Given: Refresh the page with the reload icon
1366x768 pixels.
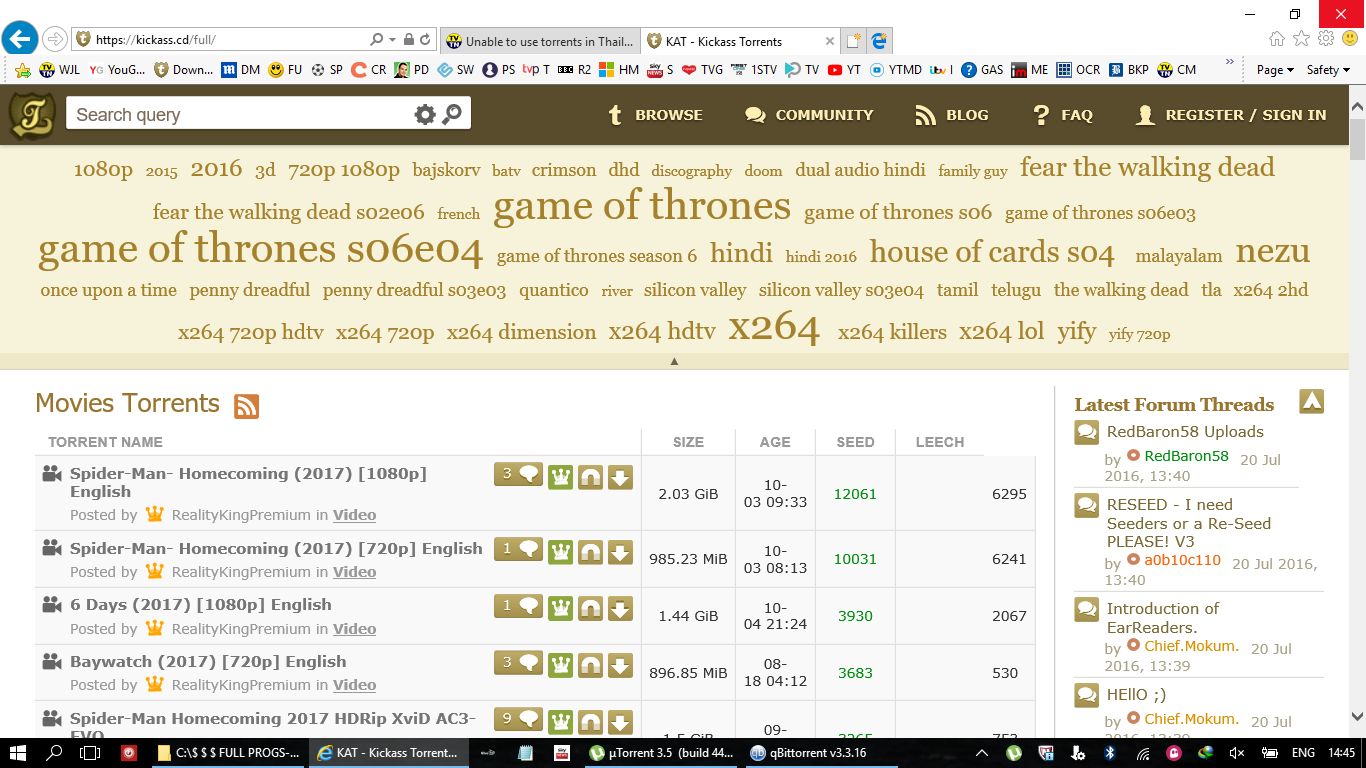Looking at the screenshot, I should pos(426,40).
